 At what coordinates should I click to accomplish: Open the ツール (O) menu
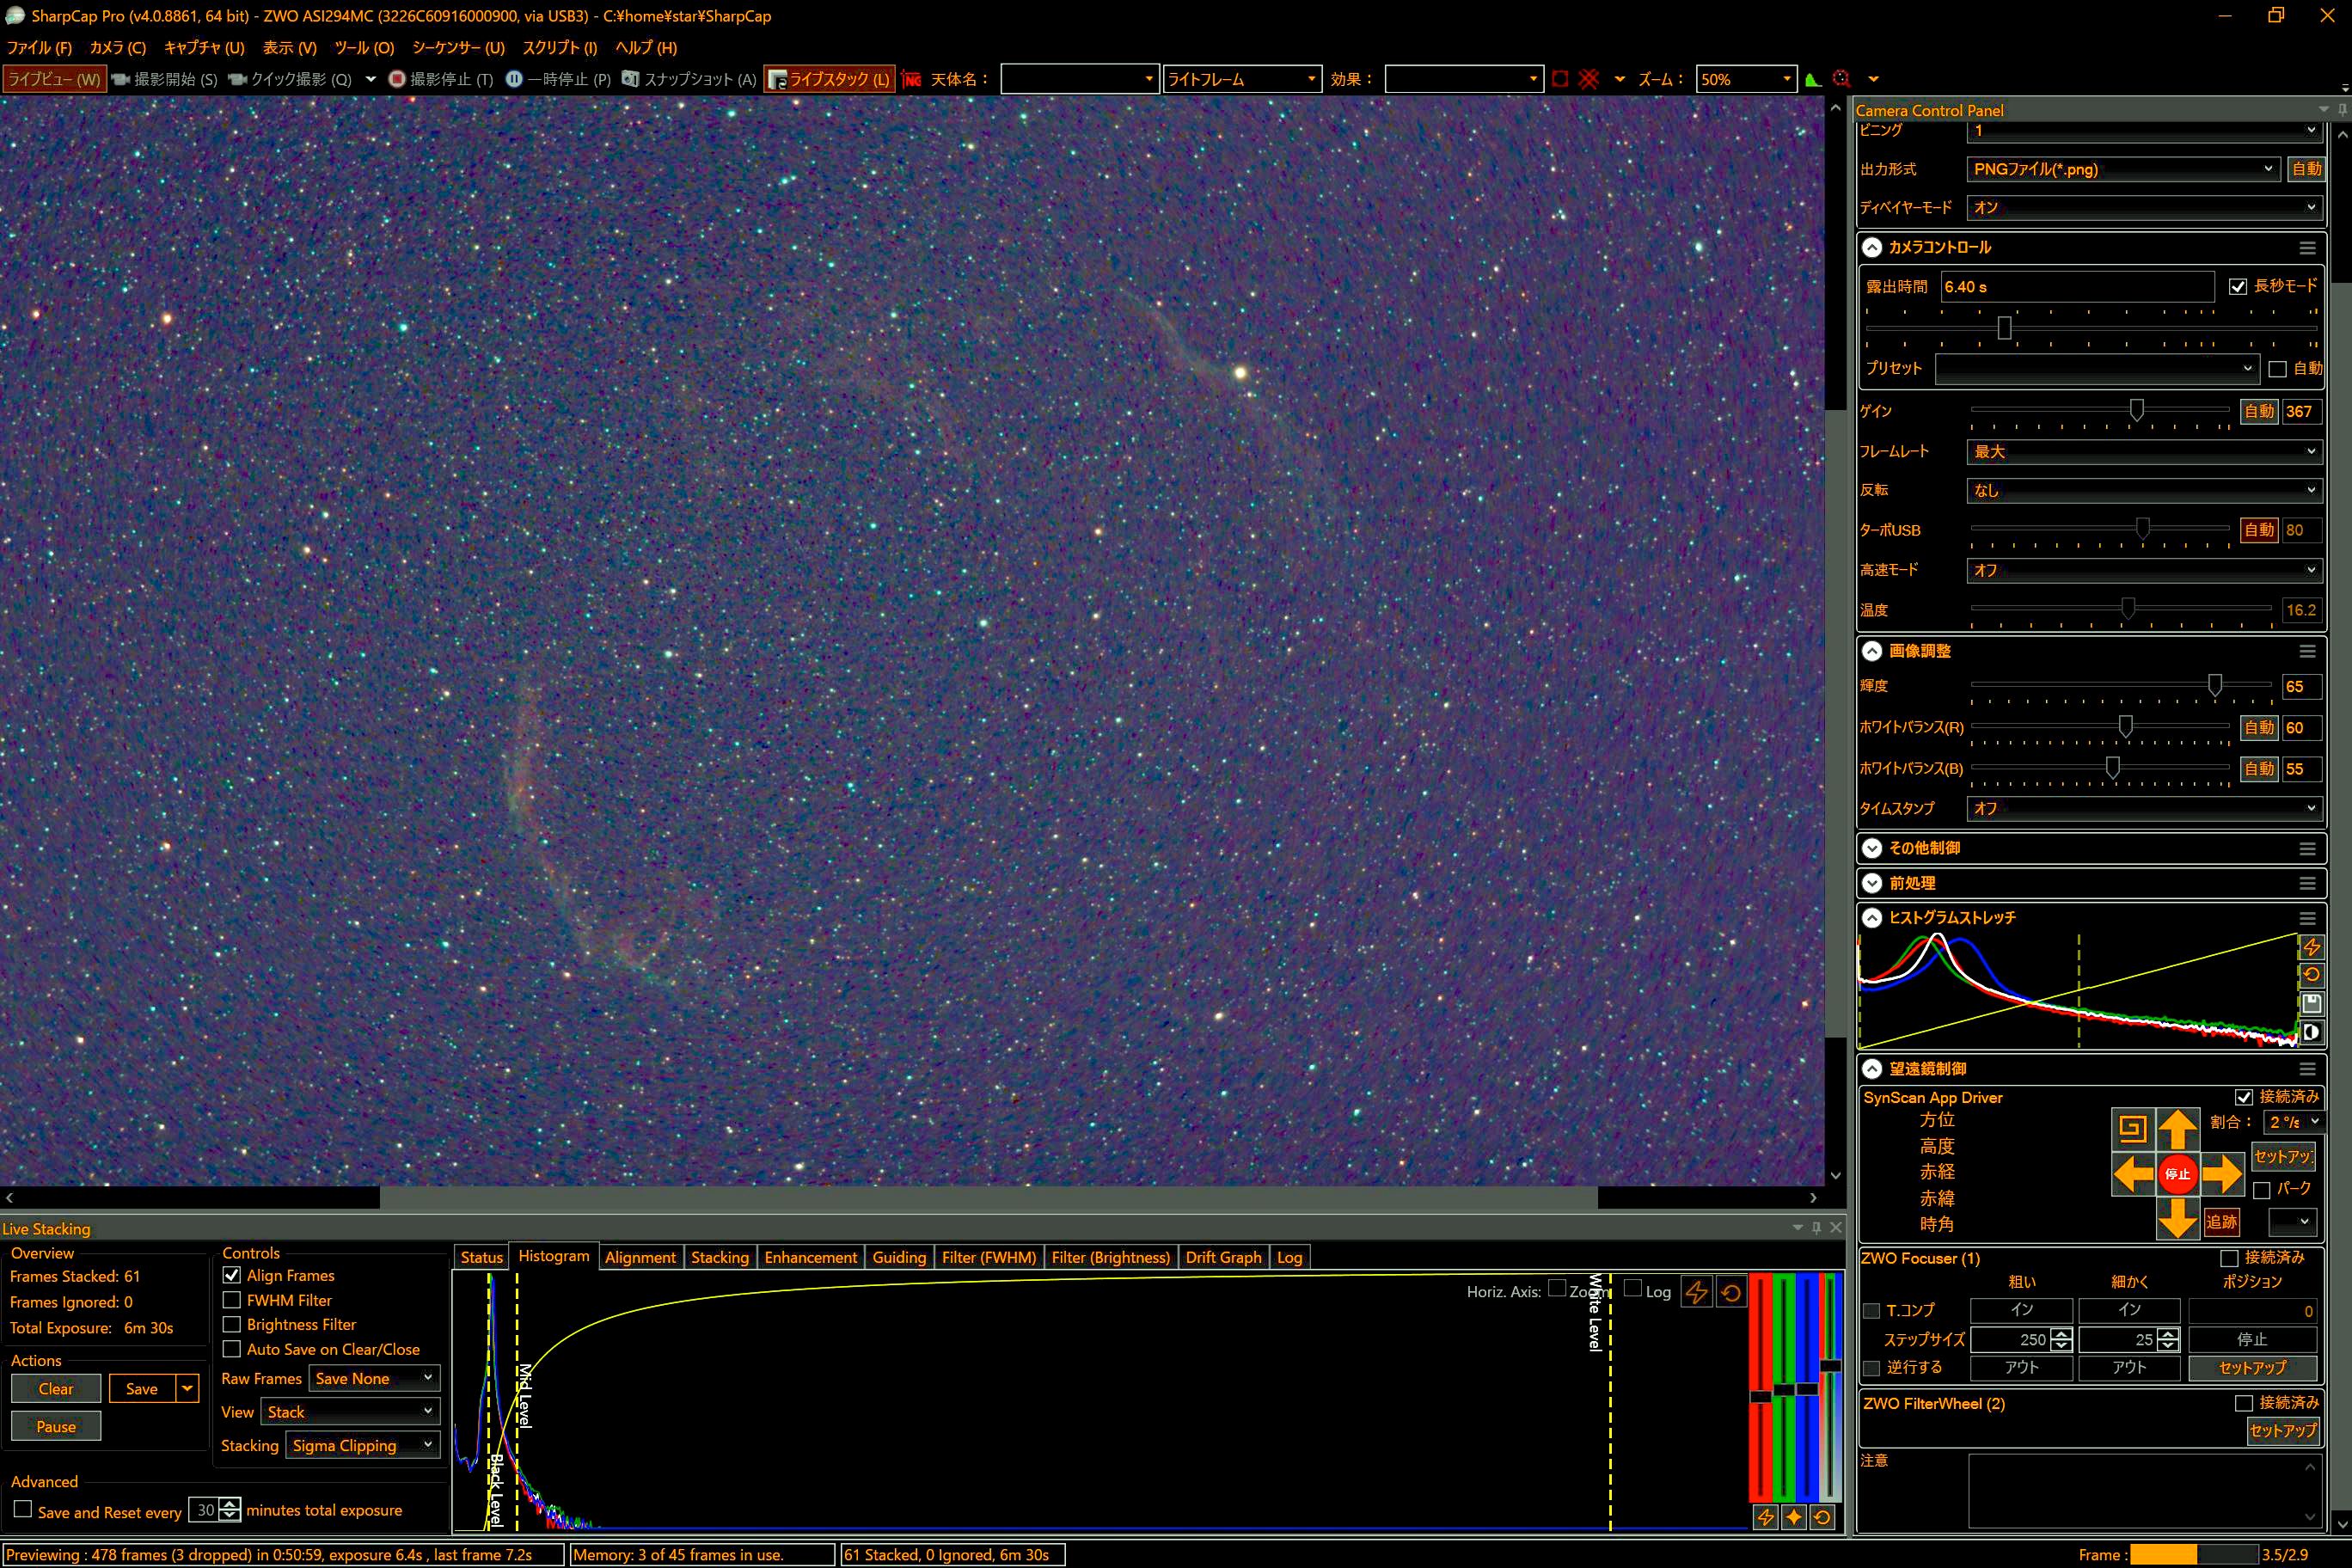click(x=364, y=47)
